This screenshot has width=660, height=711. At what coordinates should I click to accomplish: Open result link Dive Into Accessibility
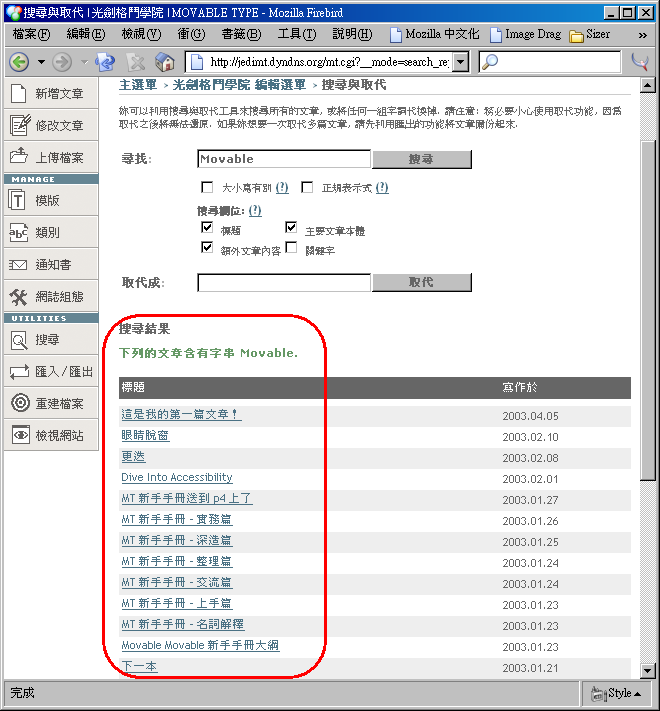[177, 477]
